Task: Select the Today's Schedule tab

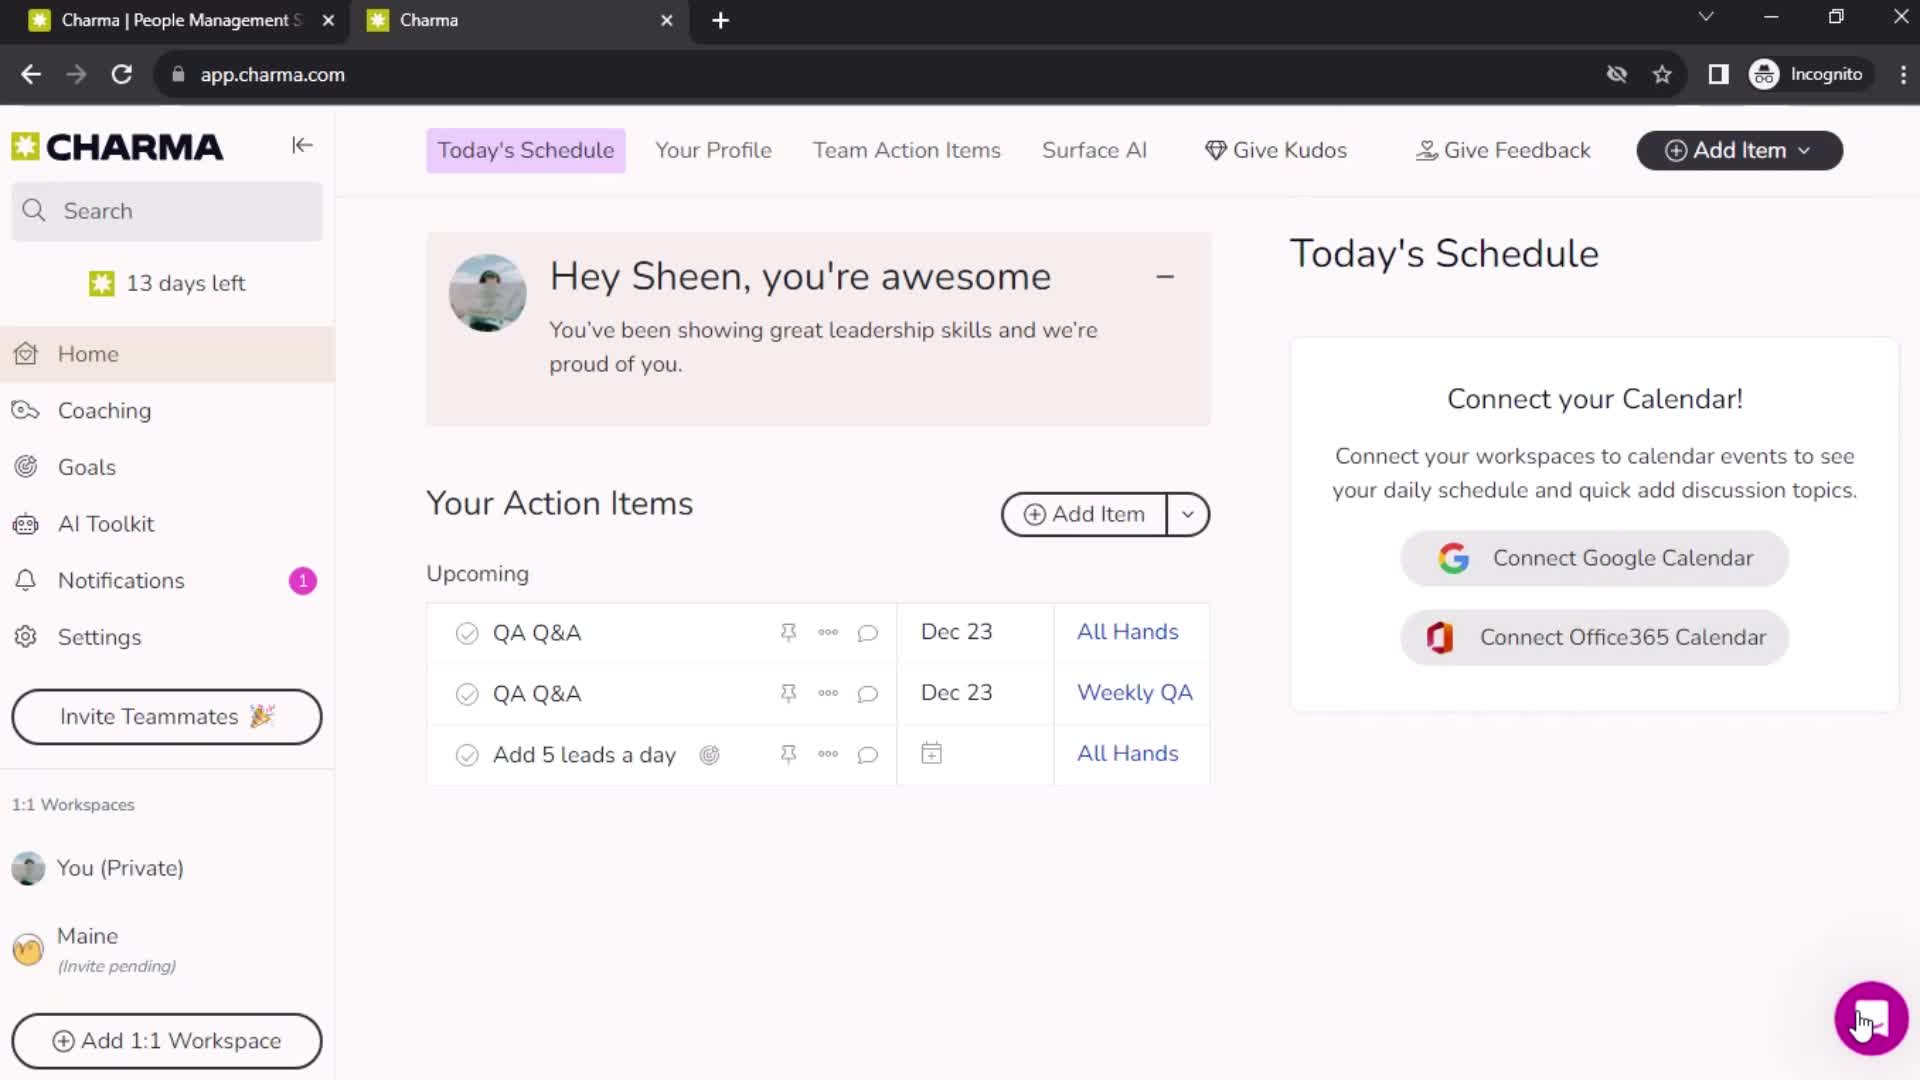Action: coord(525,150)
